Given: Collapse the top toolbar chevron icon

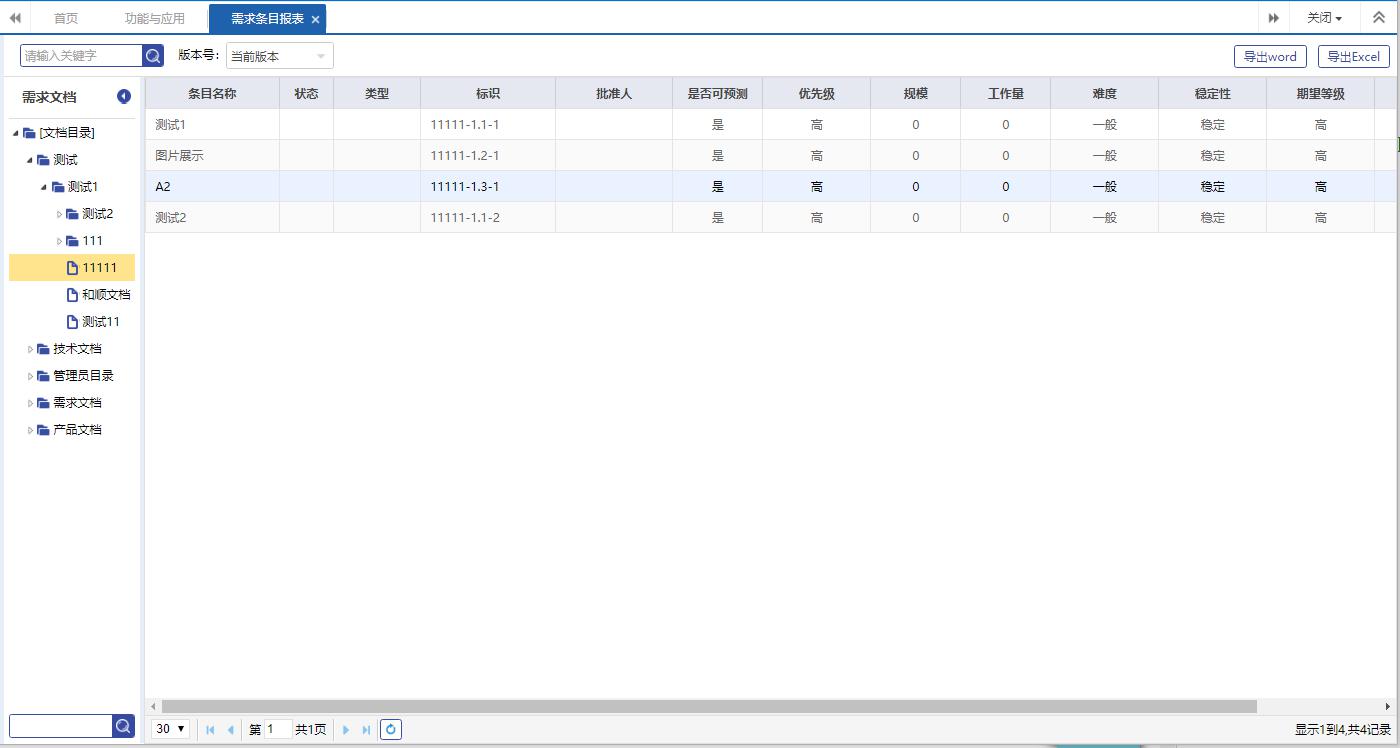Looking at the screenshot, I should tap(1379, 18).
